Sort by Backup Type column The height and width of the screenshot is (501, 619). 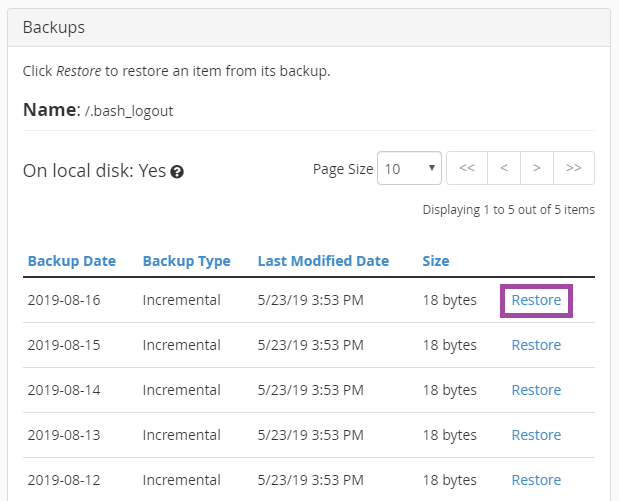[186, 261]
